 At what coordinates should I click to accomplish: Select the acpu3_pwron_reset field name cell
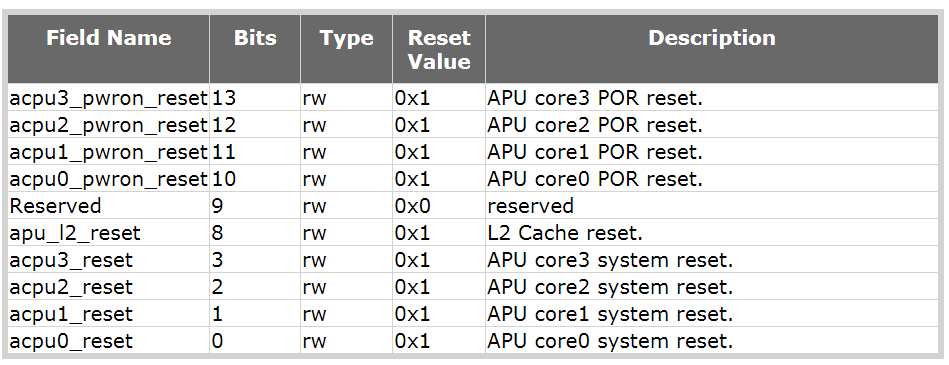pos(108,98)
